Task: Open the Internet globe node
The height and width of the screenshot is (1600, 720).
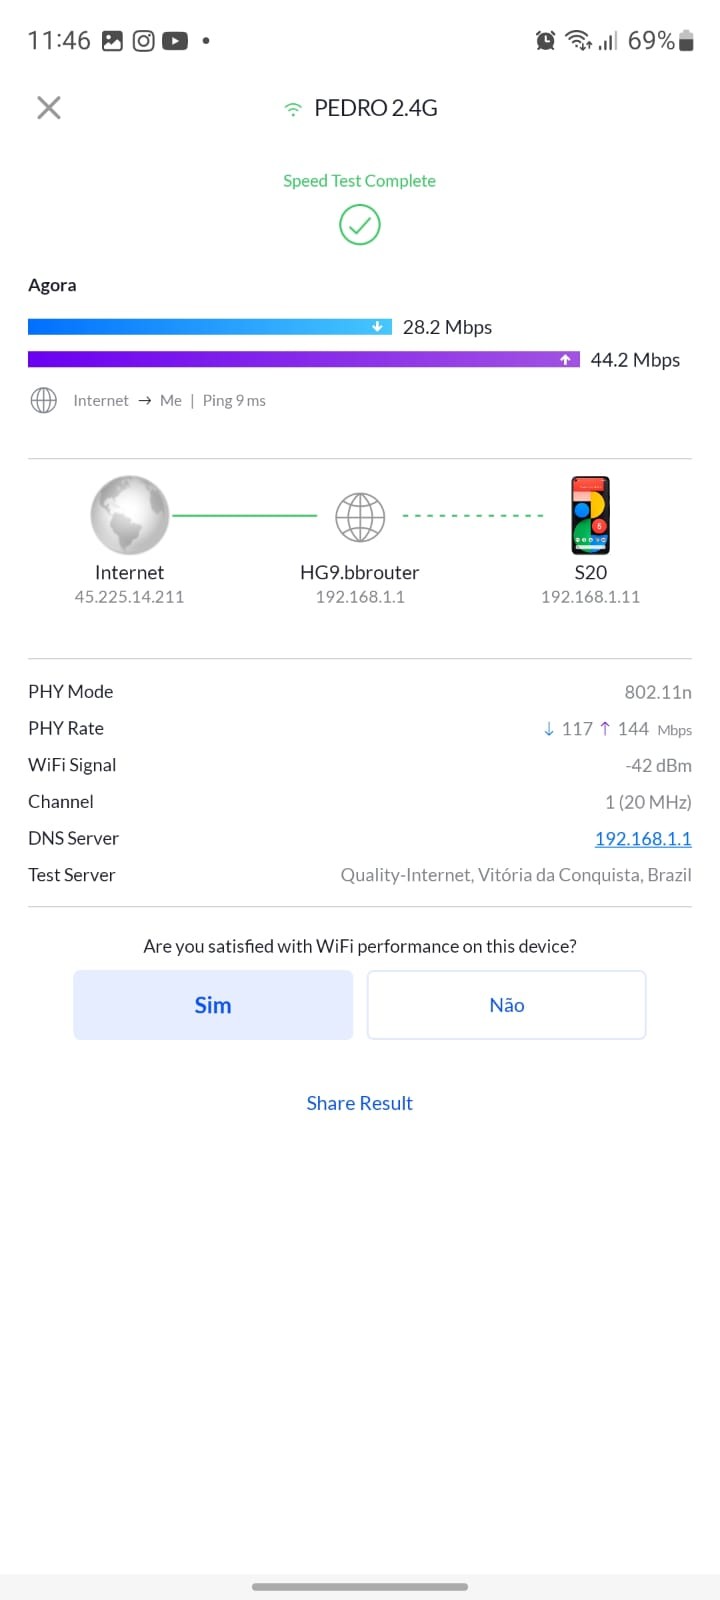Action: (130, 515)
